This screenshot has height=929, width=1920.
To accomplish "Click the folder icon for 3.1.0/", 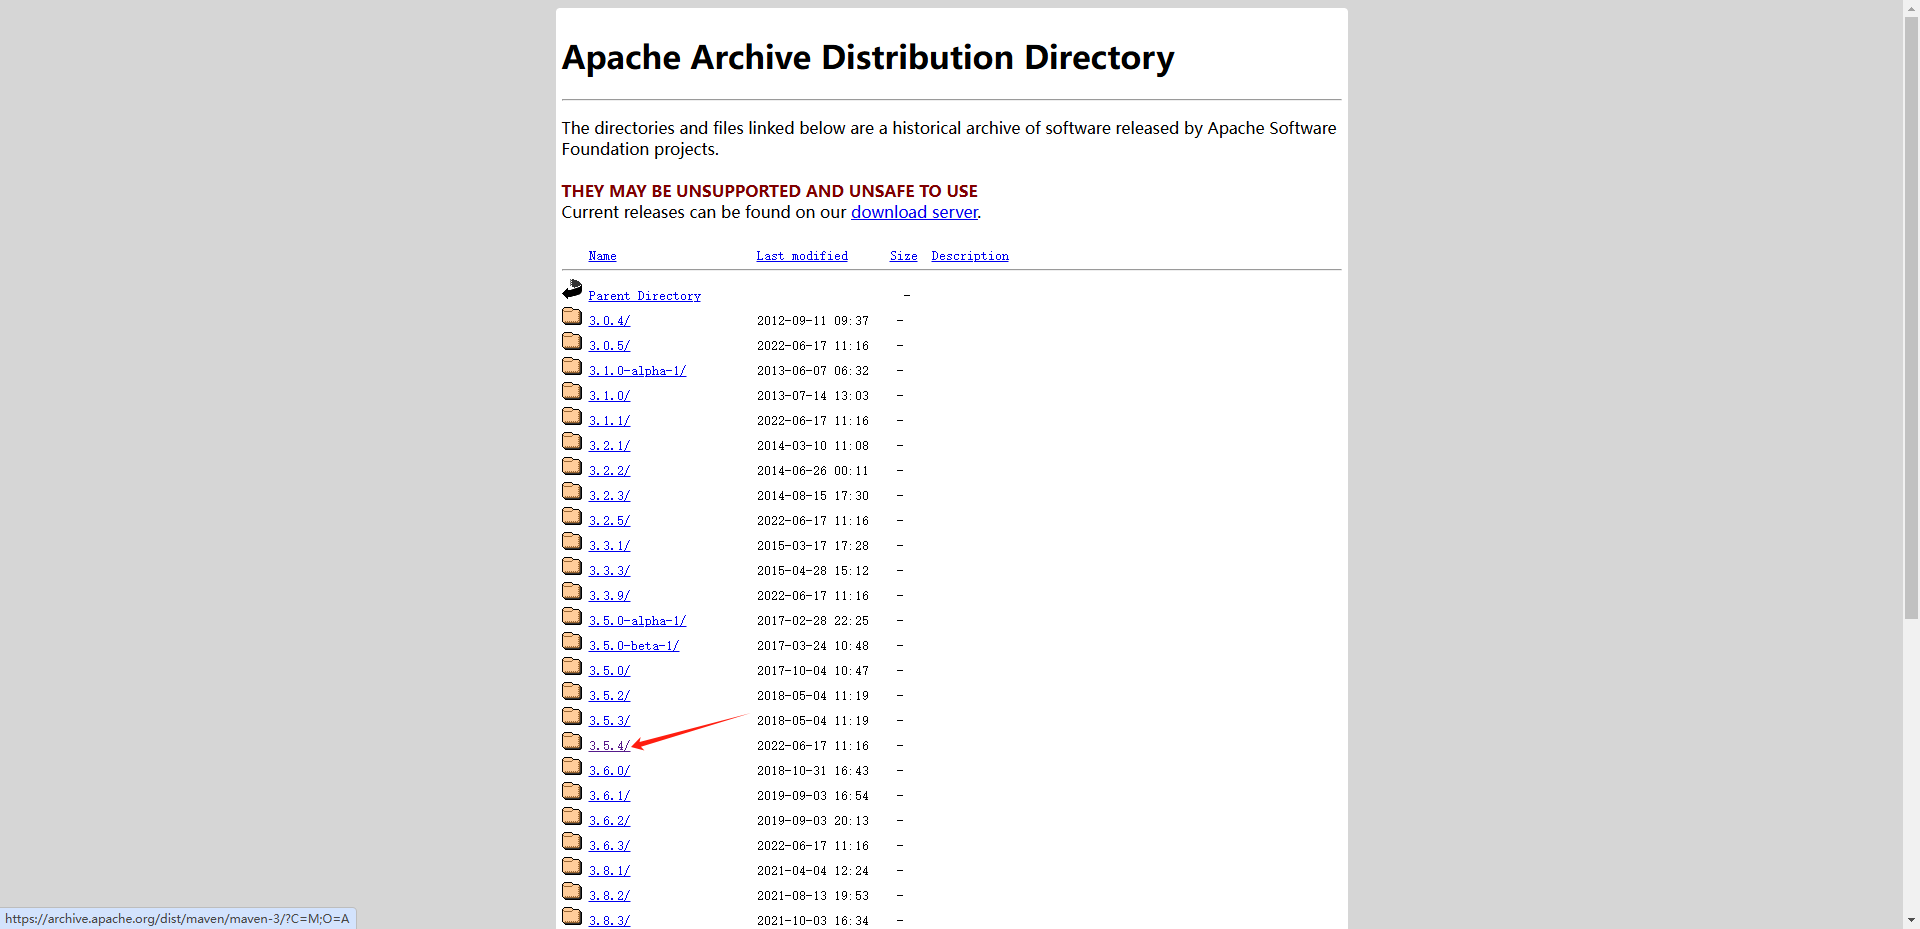I will 572,391.
